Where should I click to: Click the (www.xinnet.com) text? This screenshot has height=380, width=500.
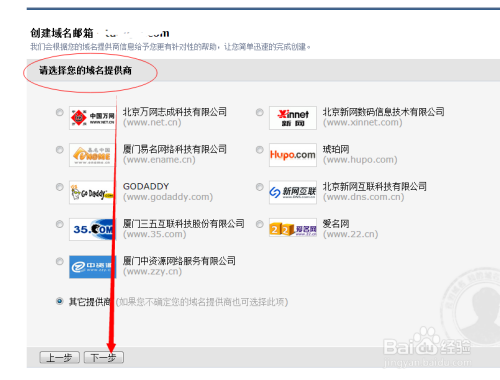[x=363, y=122]
